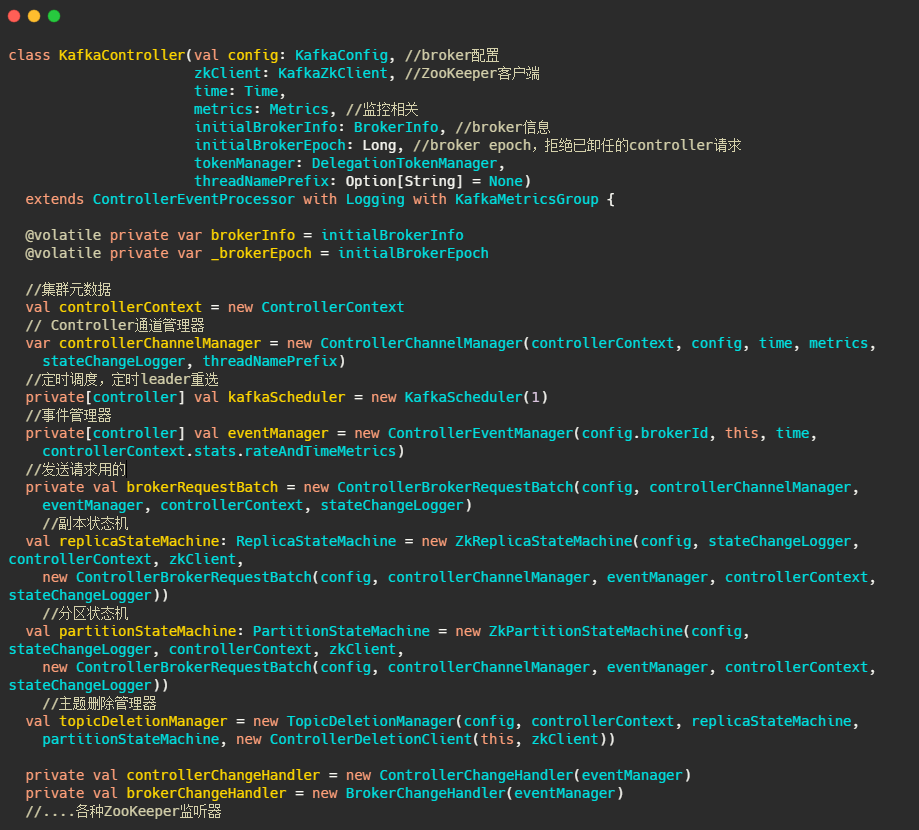The width and height of the screenshot is (919, 830).
Task: Click the eventManager val declaration name
Action: 278,433
